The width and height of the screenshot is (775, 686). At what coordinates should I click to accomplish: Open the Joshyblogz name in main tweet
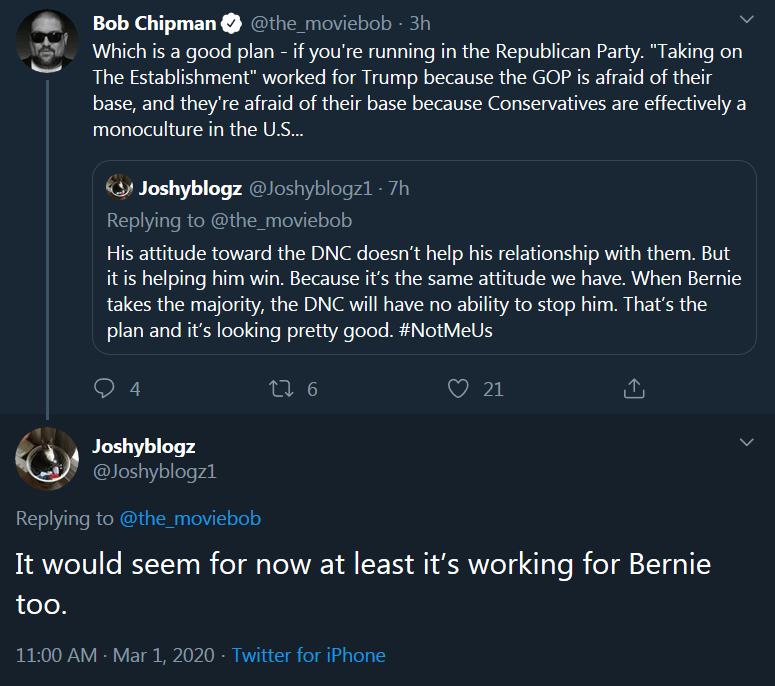[x=144, y=446]
